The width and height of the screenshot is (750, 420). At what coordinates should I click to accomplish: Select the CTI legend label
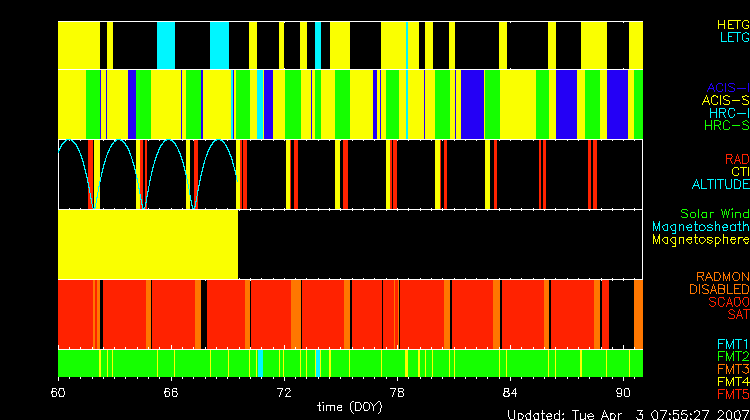coord(737,172)
